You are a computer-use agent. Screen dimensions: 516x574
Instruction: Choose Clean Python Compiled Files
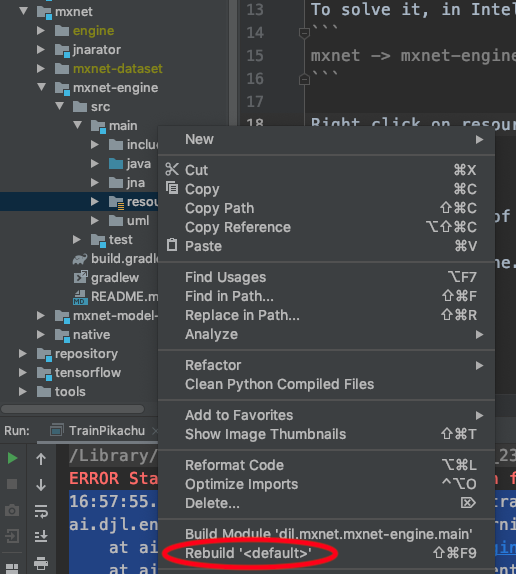pyautogui.click(x=326, y=384)
